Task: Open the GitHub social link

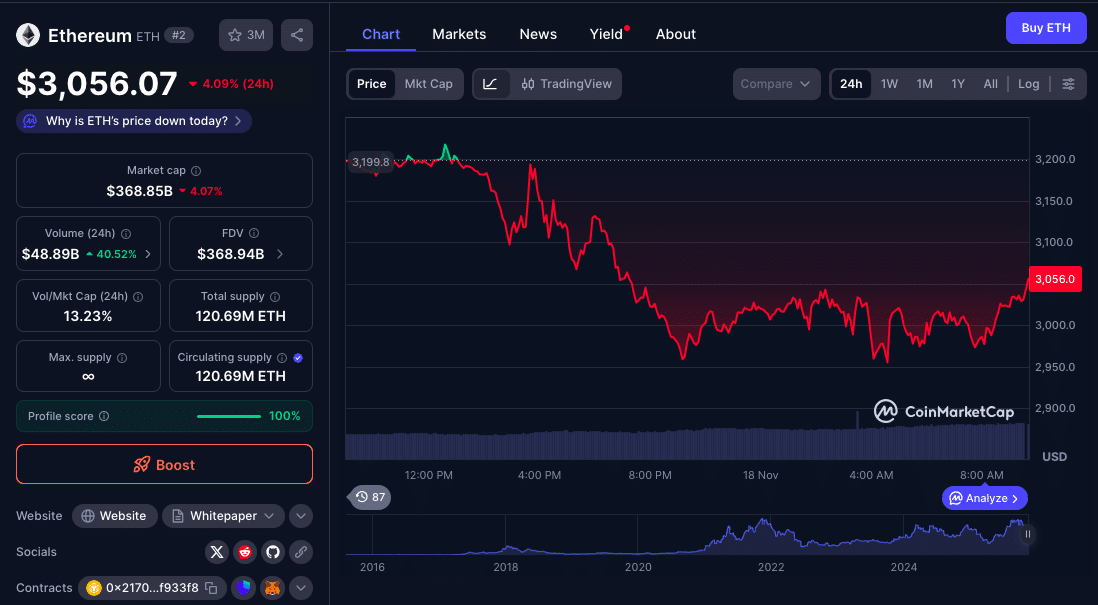Action: (273, 552)
